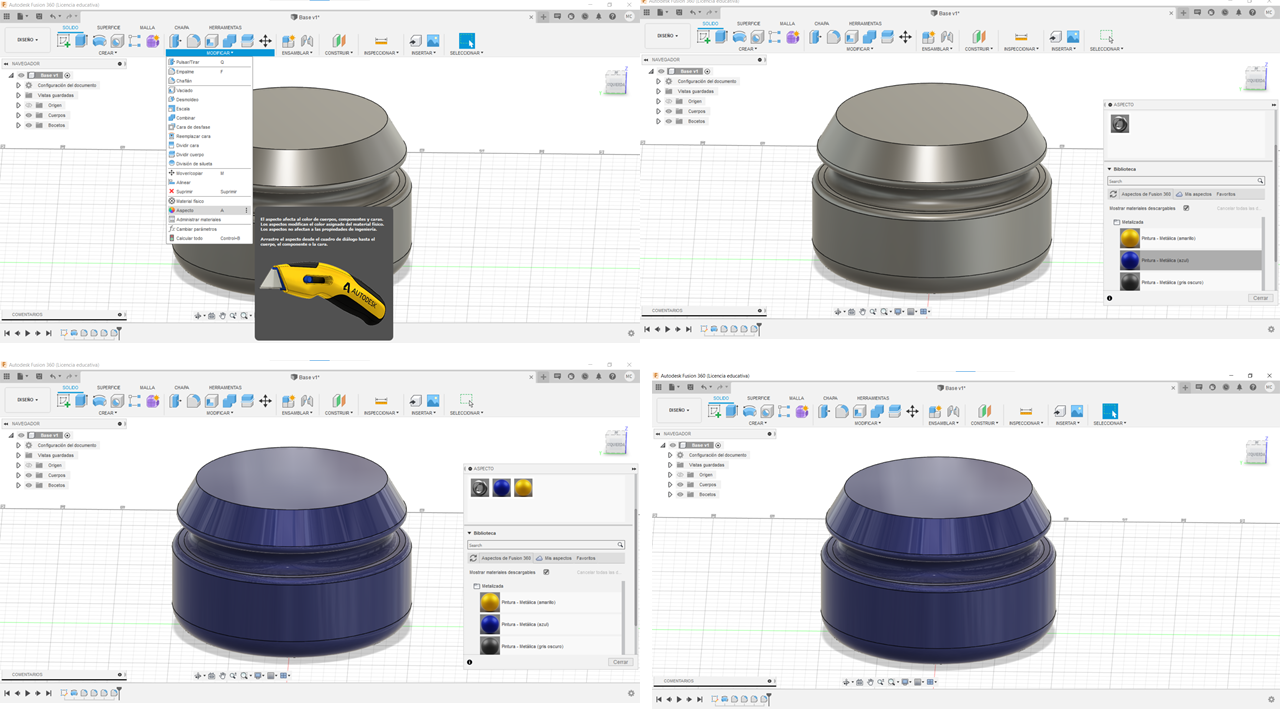This screenshot has height=720, width=1280.
Task: Click the Save icon in top-right window
Action: point(677,13)
